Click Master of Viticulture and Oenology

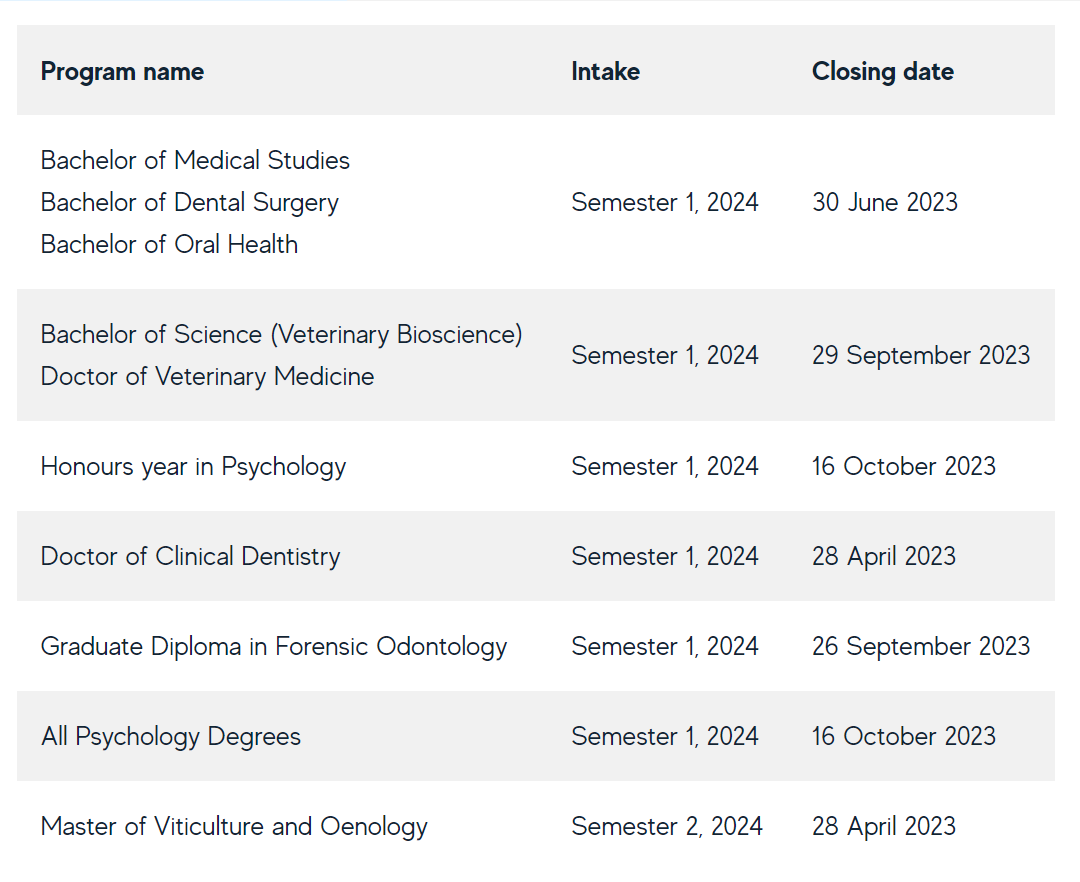[x=234, y=826]
